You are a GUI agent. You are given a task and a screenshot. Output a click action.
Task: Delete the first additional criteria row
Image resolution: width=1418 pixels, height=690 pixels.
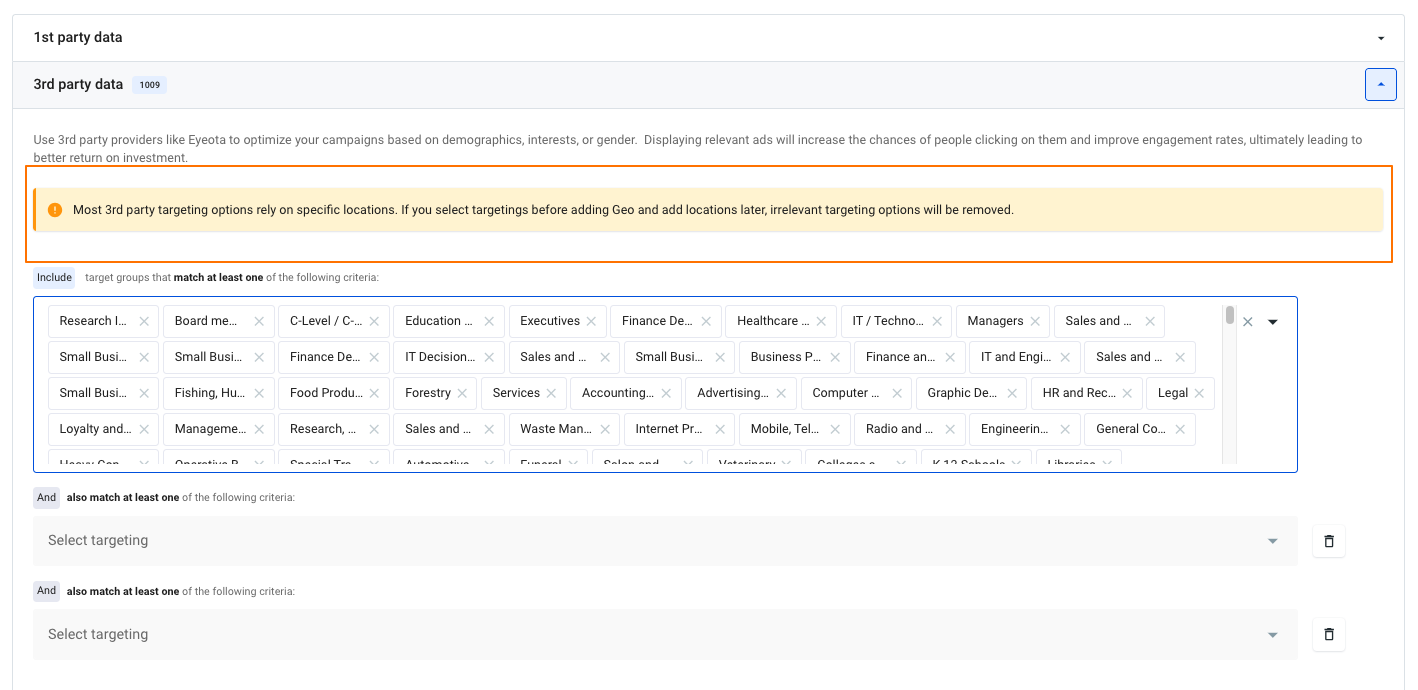tap(1329, 540)
